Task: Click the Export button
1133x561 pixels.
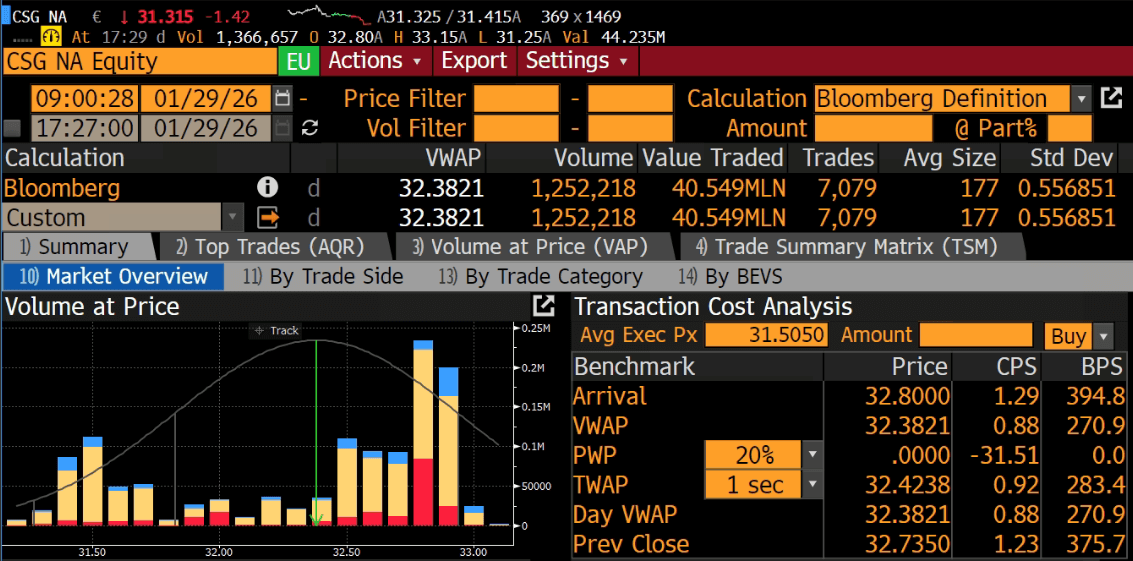Action: (474, 61)
